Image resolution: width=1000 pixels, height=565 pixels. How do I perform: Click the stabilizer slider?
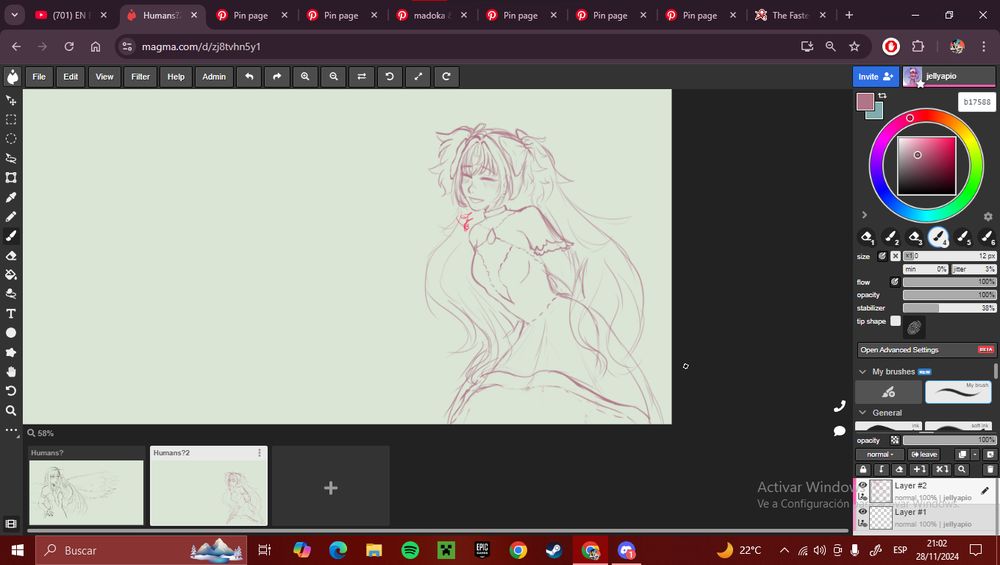(949, 308)
